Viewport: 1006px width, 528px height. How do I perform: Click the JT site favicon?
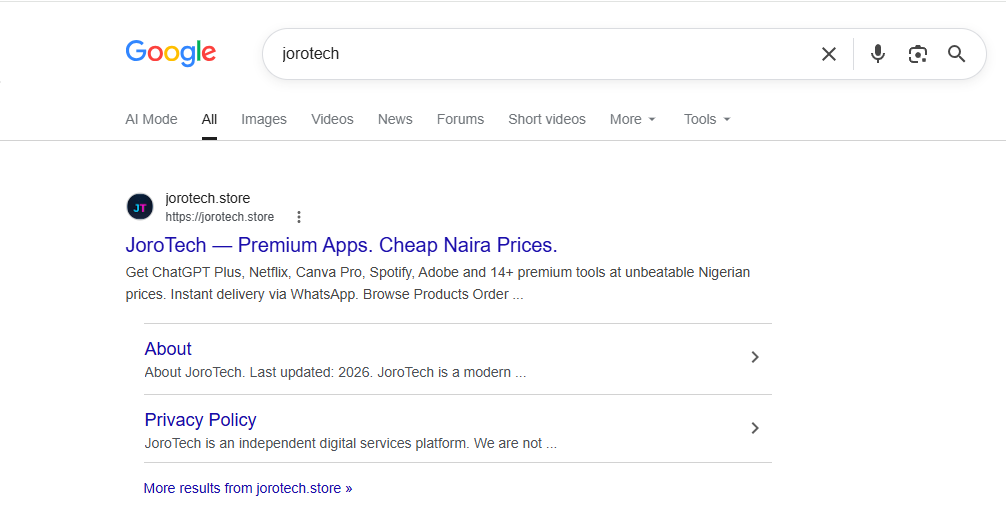(x=140, y=207)
